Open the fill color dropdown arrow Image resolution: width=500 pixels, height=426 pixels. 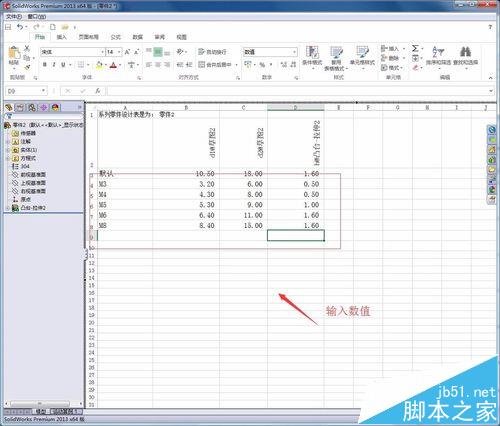(106, 65)
